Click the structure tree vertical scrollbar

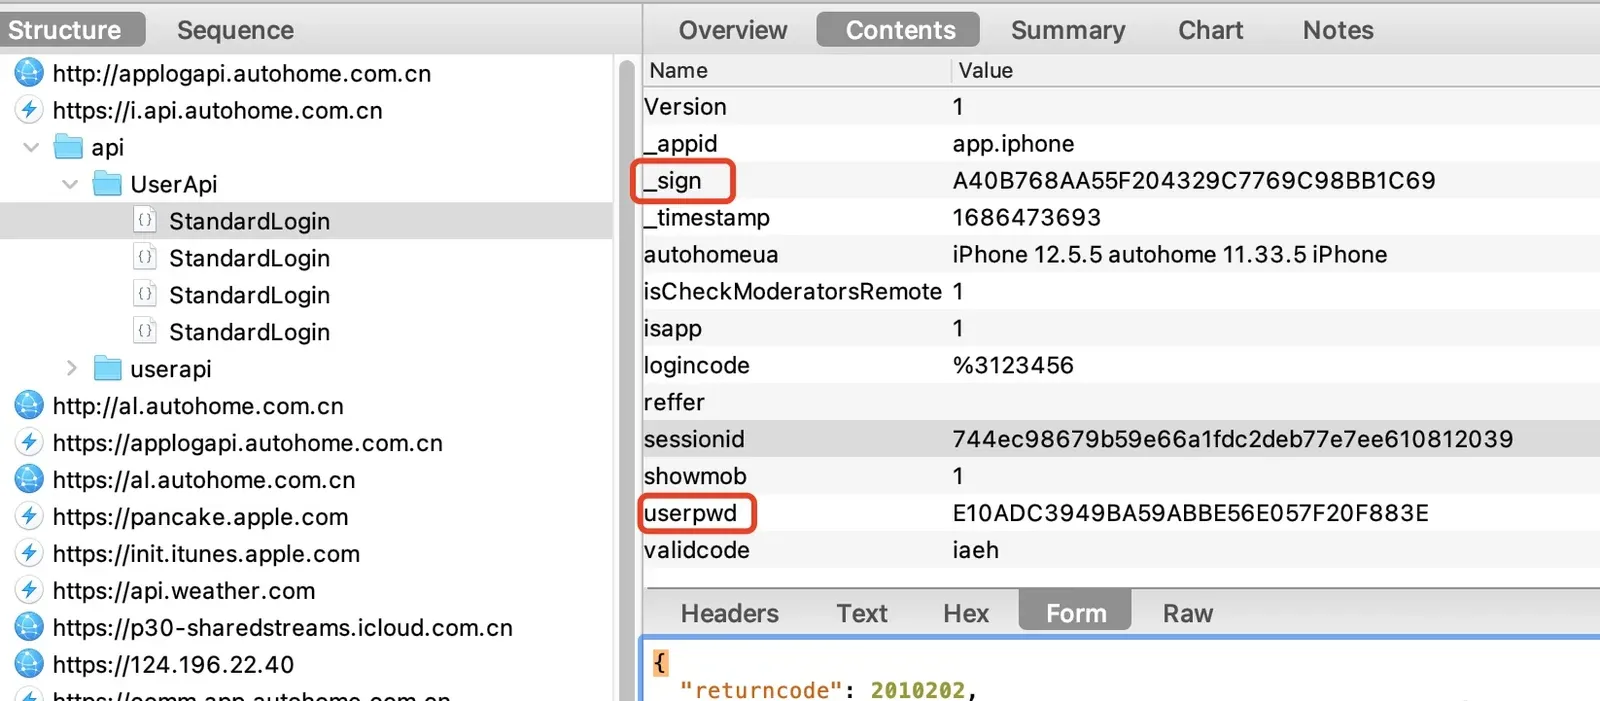(x=628, y=380)
